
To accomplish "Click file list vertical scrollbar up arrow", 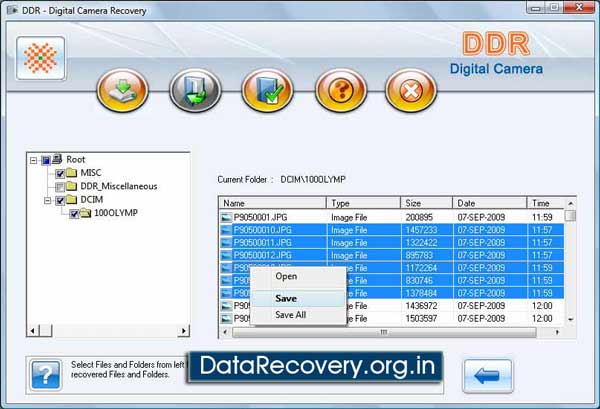I will click(571, 203).
